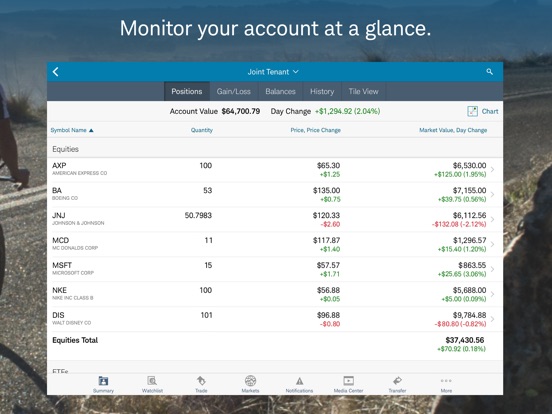Open the More dots icon
The width and height of the screenshot is (552, 414).
point(446,381)
